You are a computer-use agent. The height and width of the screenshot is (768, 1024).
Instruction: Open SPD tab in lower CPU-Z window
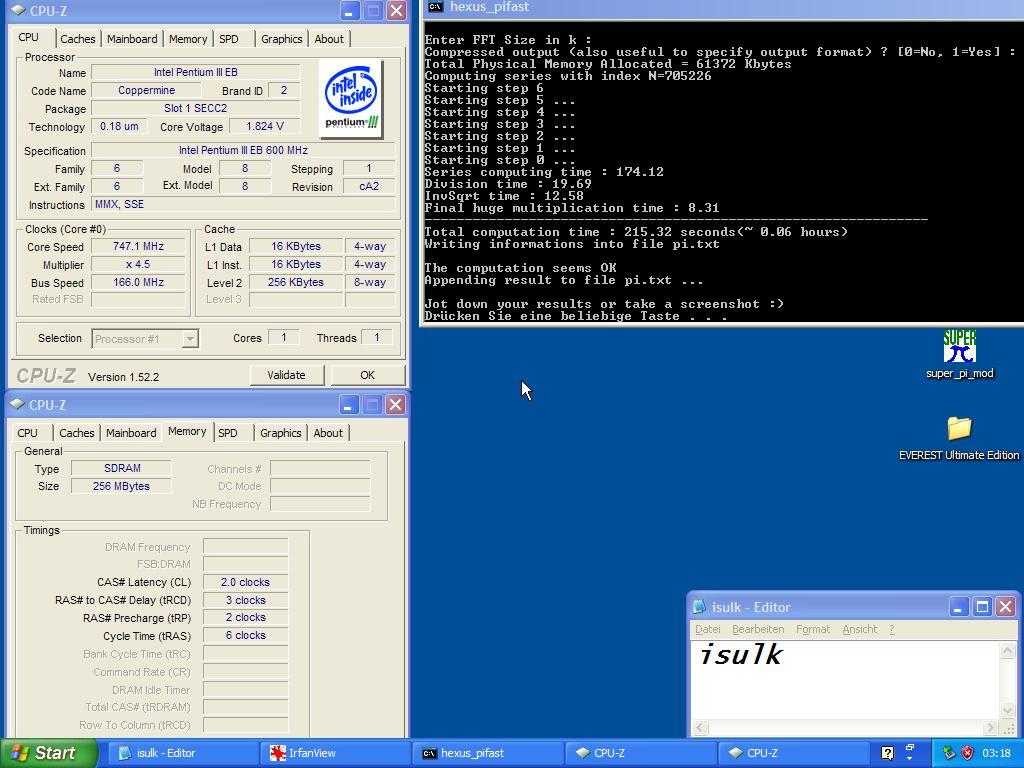tap(227, 433)
